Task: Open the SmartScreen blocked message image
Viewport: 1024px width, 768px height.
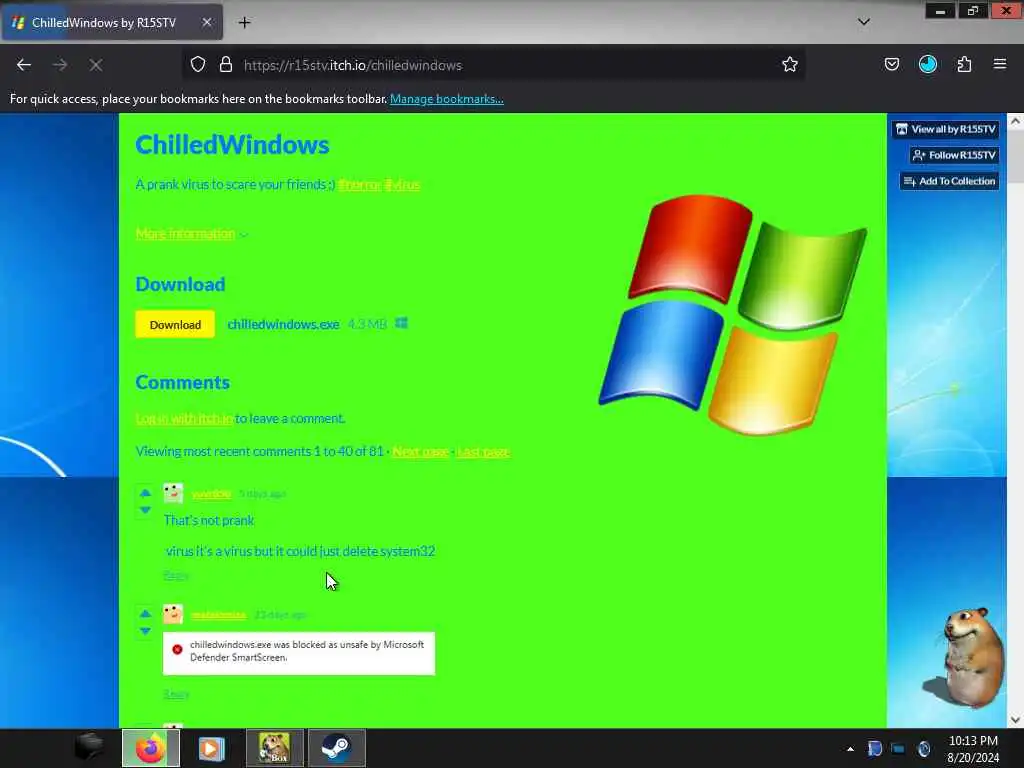Action: pyautogui.click(x=299, y=653)
